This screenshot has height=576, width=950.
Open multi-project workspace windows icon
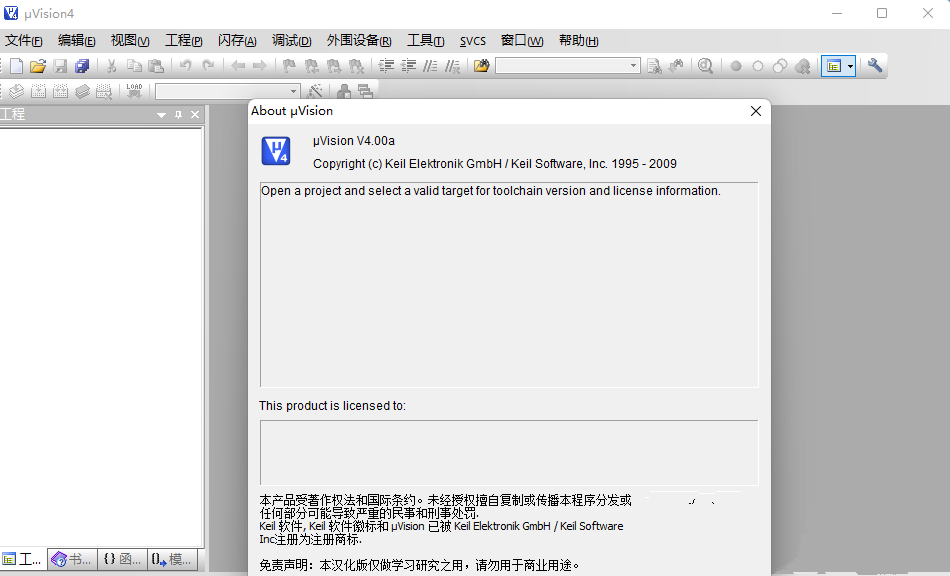pos(365,91)
